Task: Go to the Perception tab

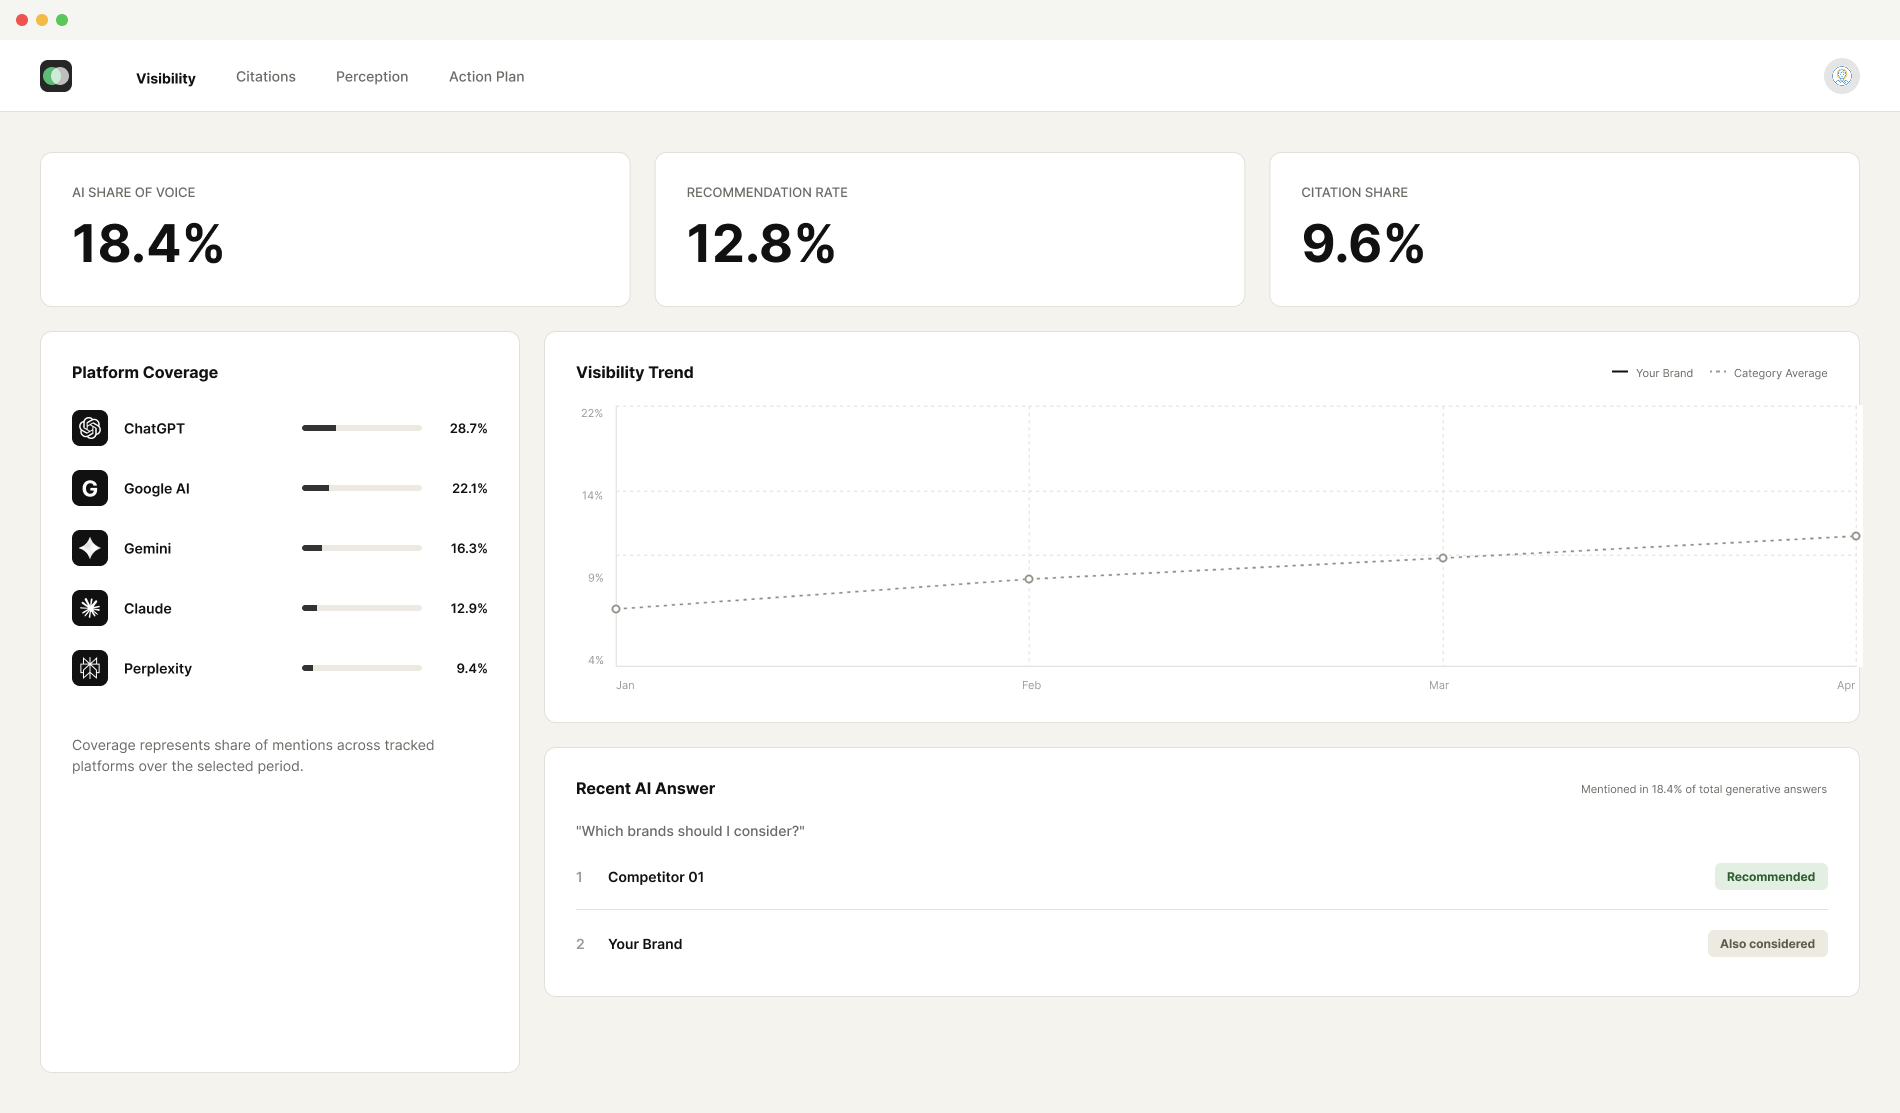Action: point(372,76)
